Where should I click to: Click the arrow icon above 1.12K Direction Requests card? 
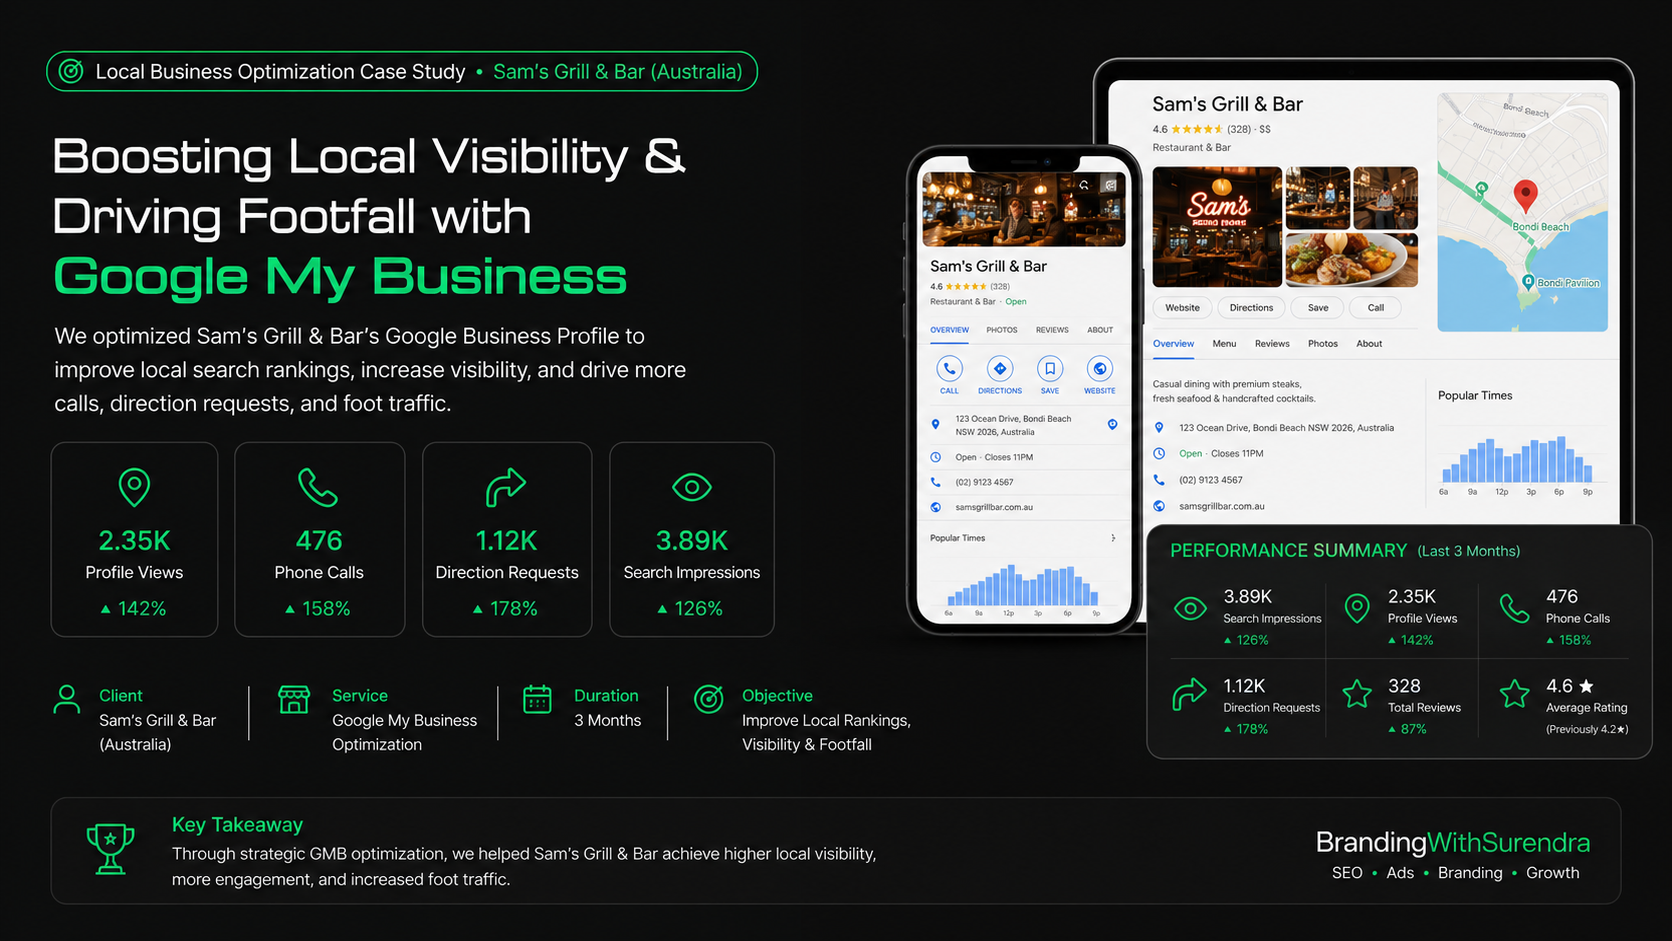click(x=506, y=487)
